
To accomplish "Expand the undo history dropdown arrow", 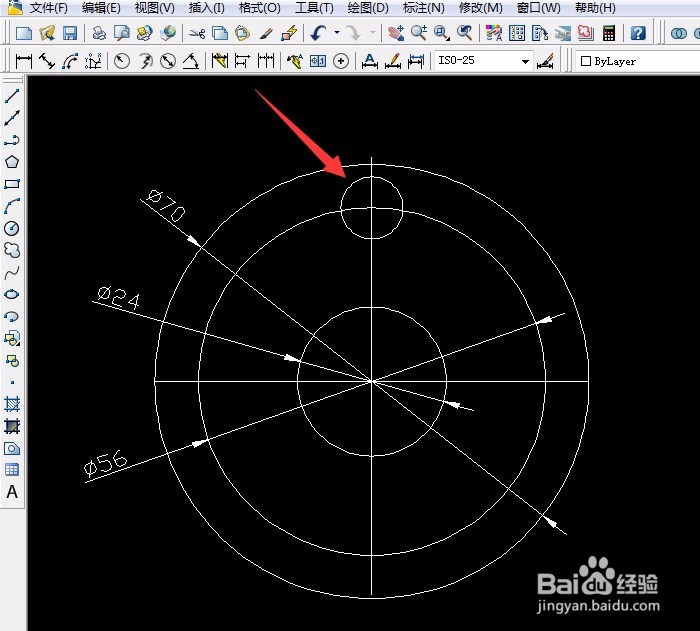I will pyautogui.click(x=337, y=33).
